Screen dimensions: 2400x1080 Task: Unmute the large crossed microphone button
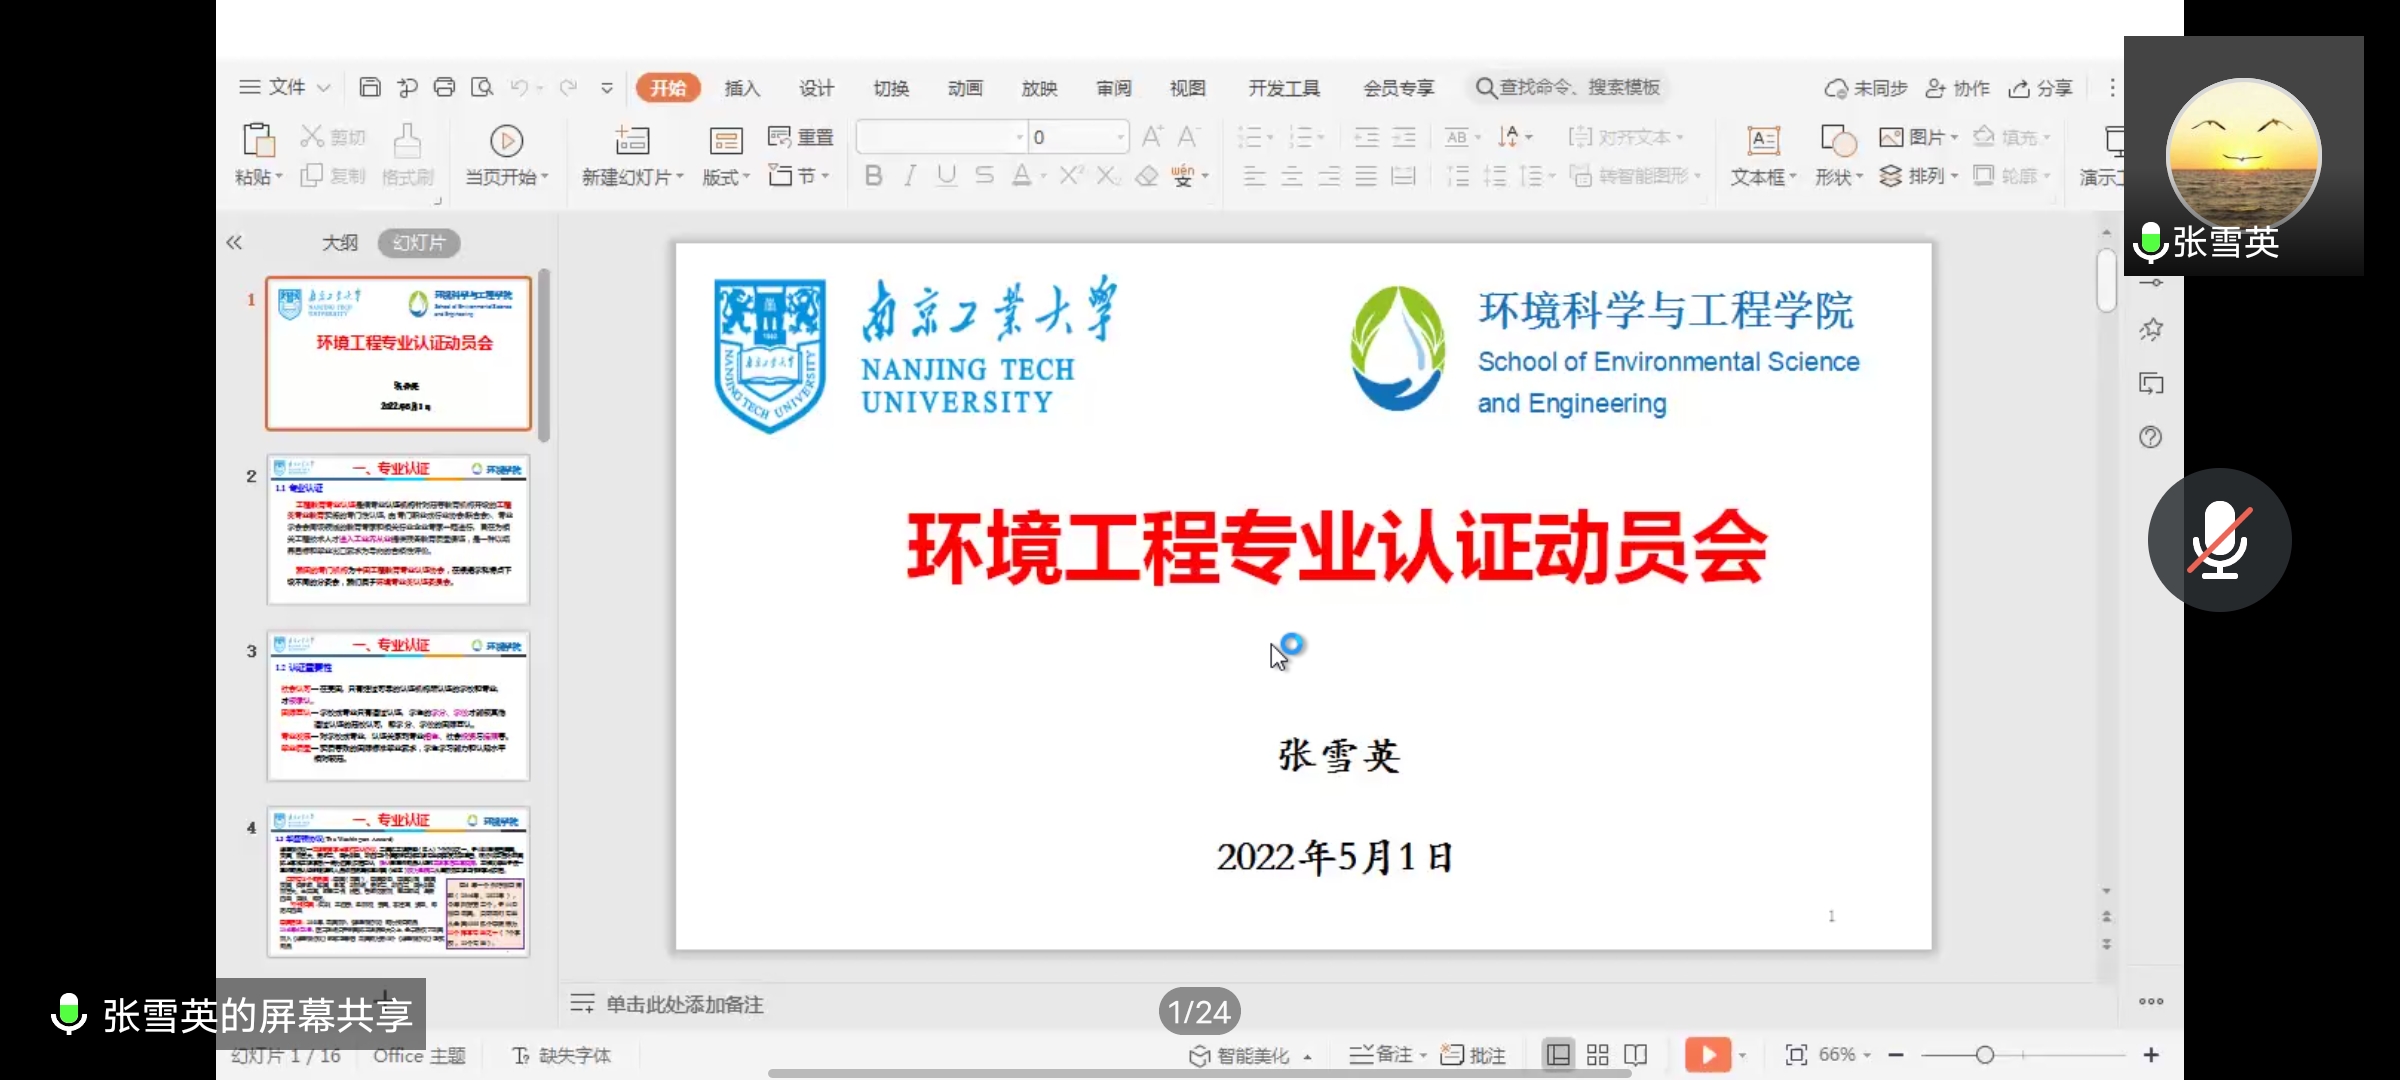tap(2219, 540)
